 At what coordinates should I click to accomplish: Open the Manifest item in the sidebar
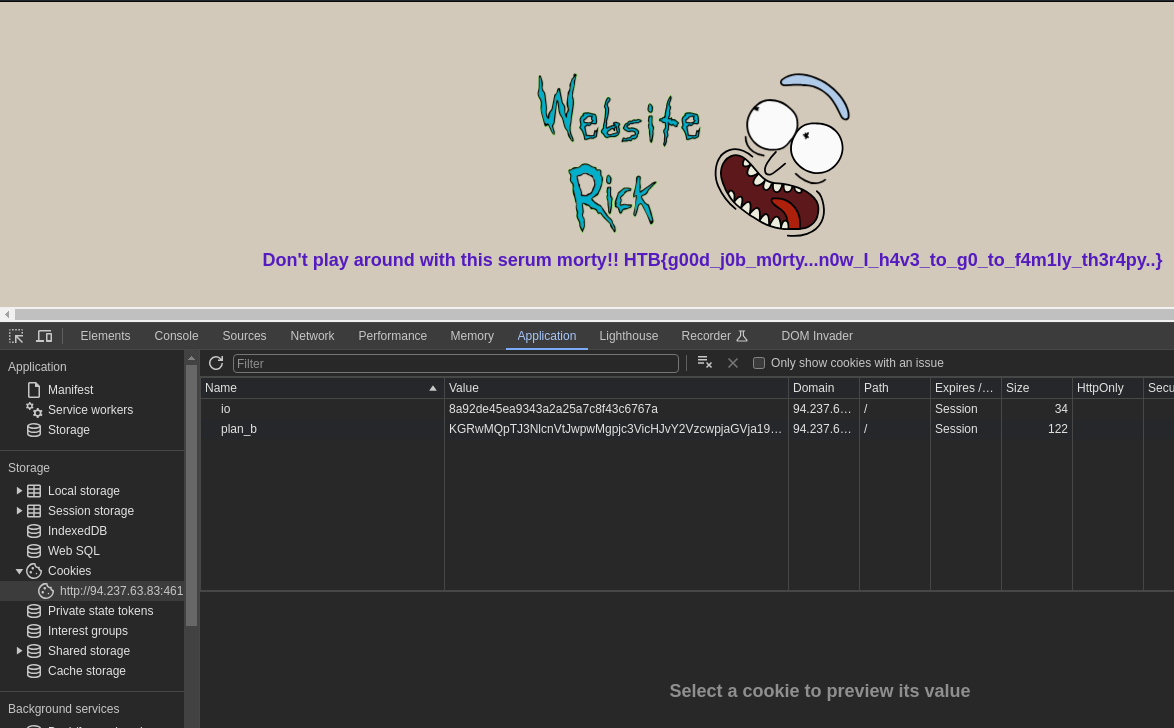pos(70,390)
